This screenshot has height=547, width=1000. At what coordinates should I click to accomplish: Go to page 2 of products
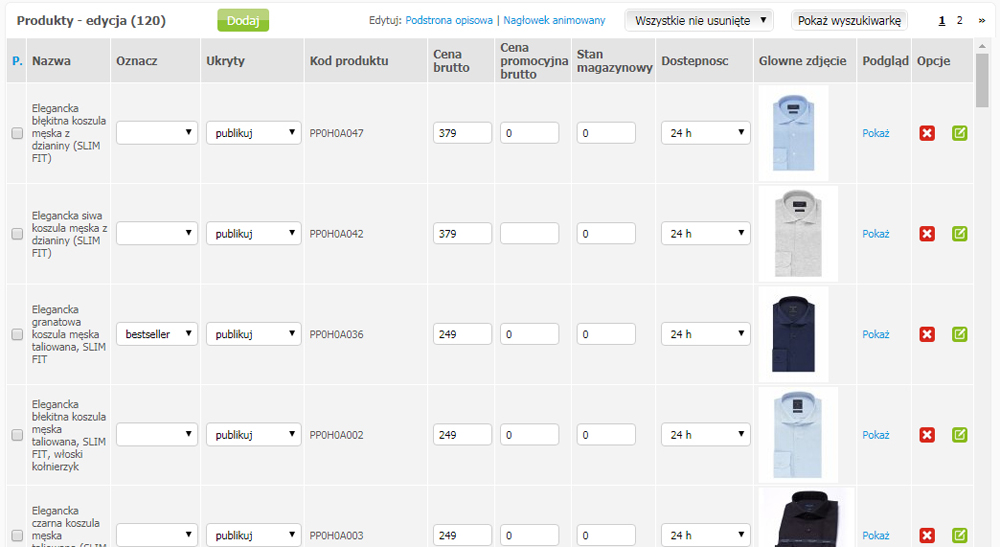pyautogui.click(x=959, y=20)
